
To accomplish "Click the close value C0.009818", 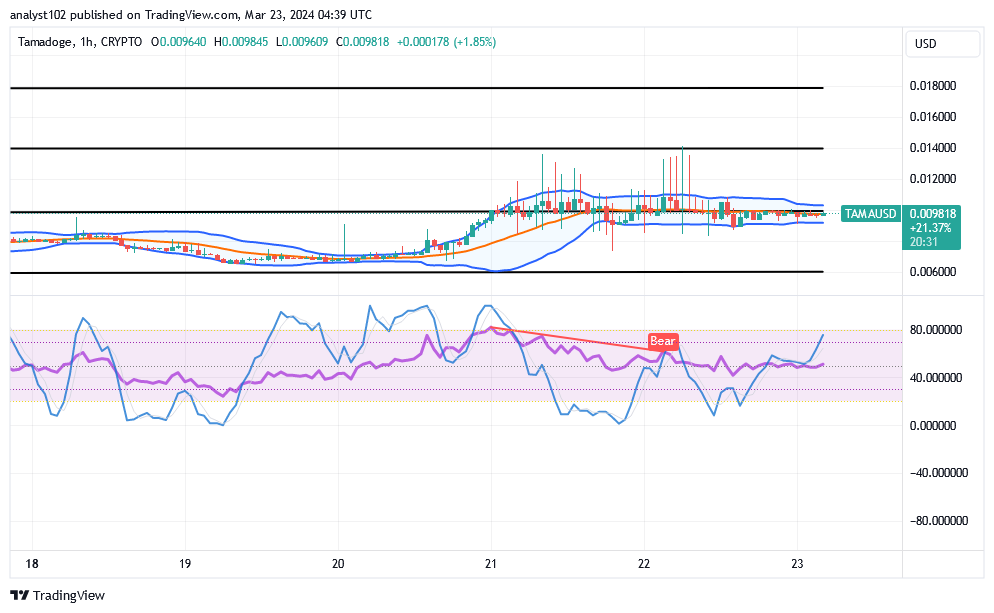I will tap(363, 42).
